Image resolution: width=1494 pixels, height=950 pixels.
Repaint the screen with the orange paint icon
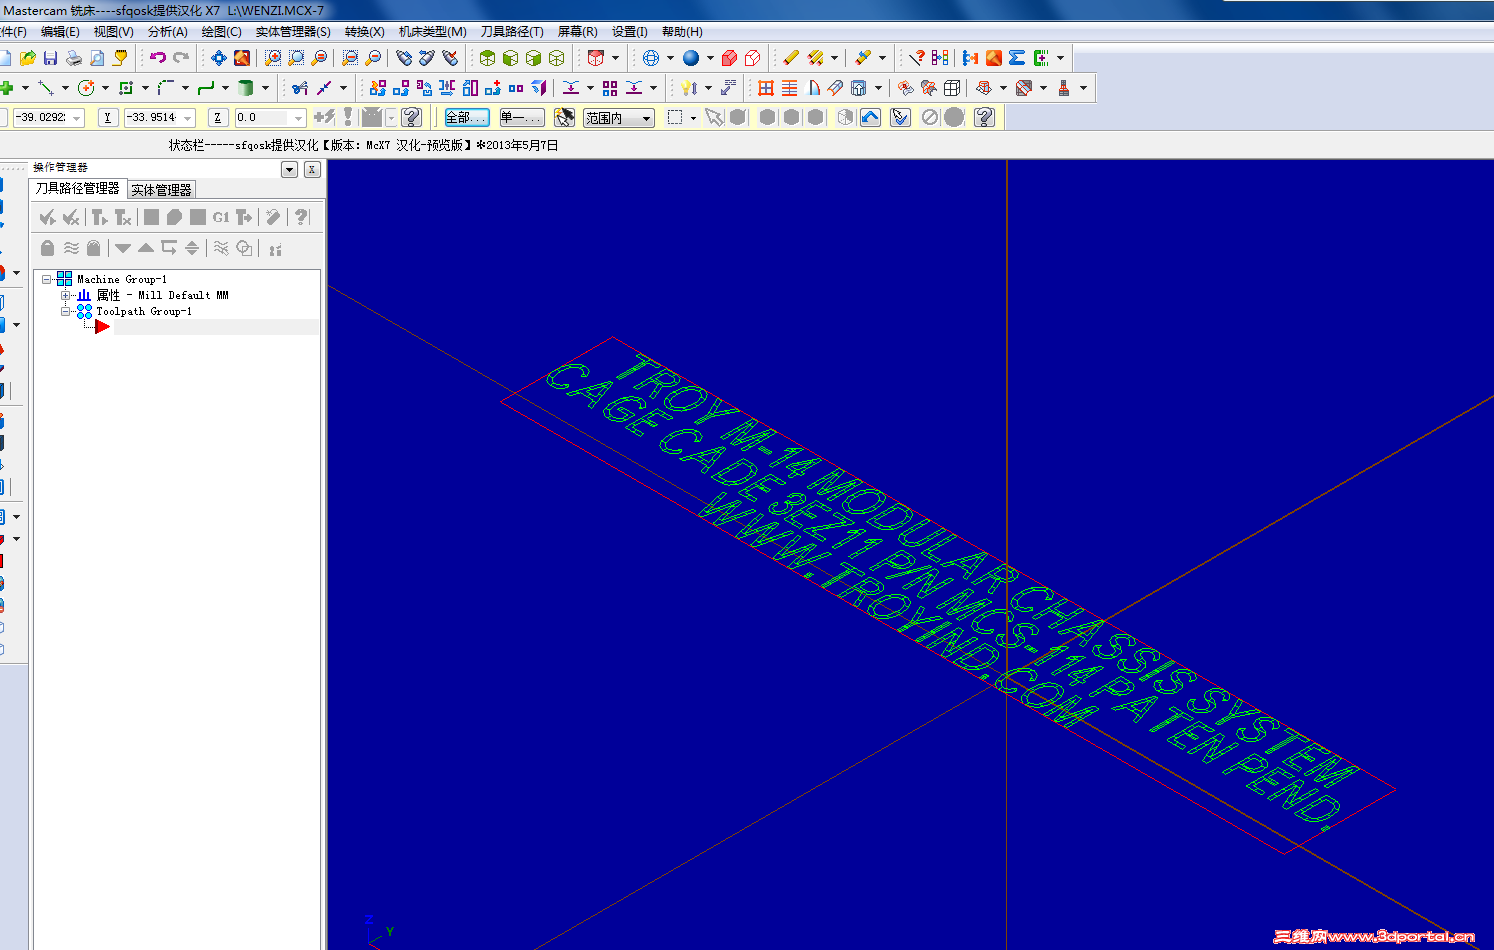pyautogui.click(x=242, y=58)
